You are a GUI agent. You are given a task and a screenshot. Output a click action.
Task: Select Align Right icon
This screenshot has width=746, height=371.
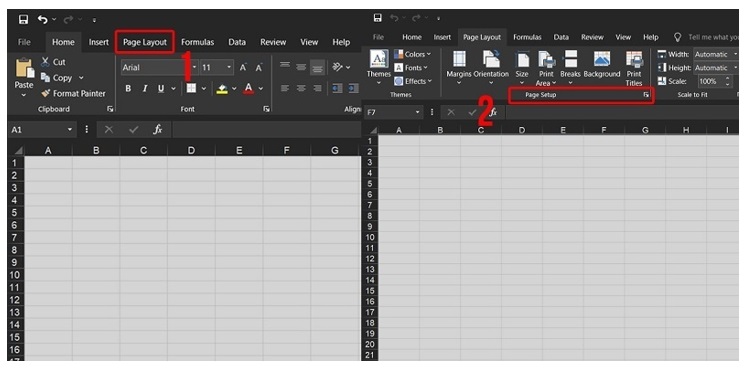click(317, 88)
